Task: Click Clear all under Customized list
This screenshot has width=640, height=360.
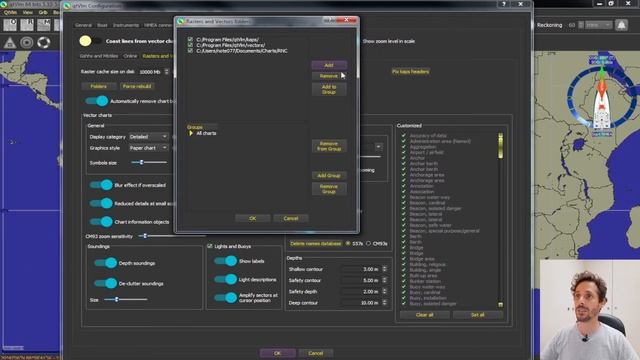Action: tap(424, 315)
